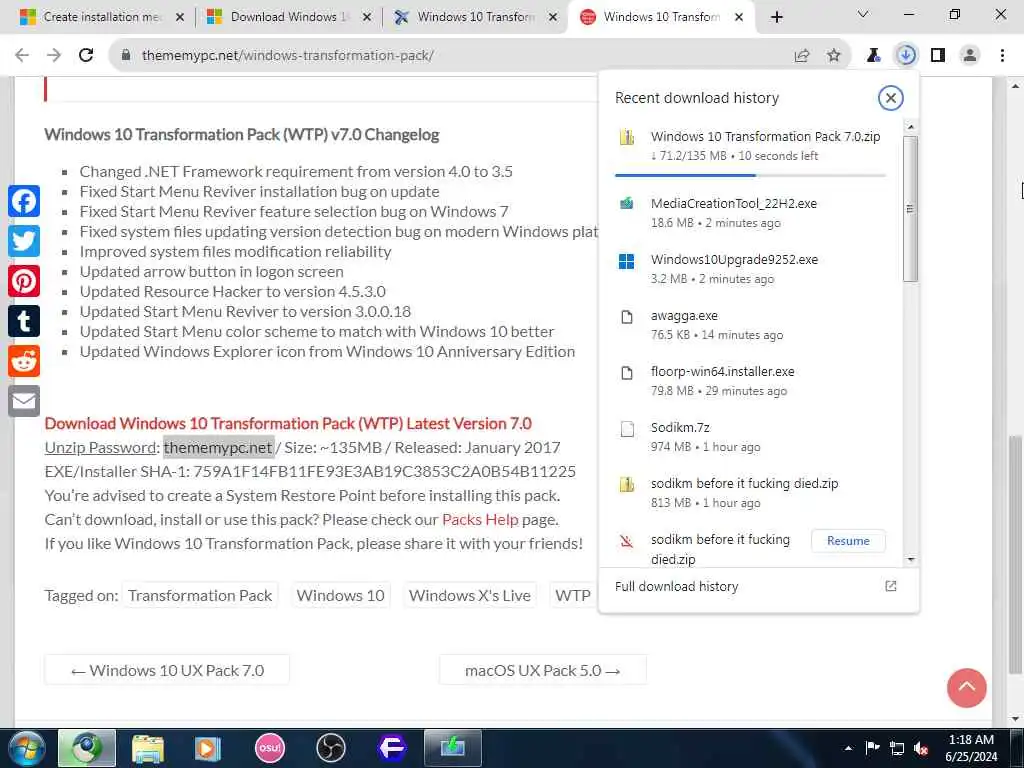Open the Windows 10 tag
The image size is (1024, 768).
pos(340,596)
